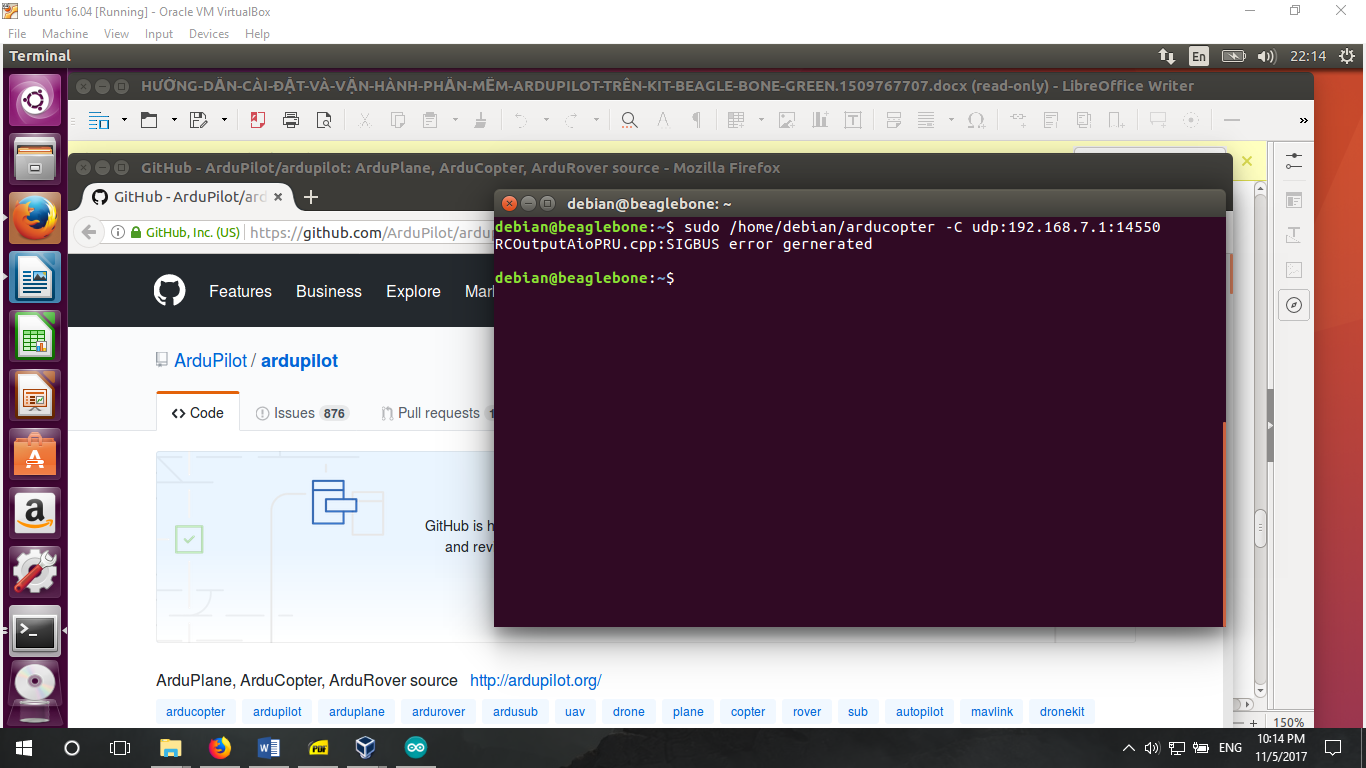Click the GitHub octocat logo
This screenshot has height=768, width=1366.
click(x=169, y=291)
